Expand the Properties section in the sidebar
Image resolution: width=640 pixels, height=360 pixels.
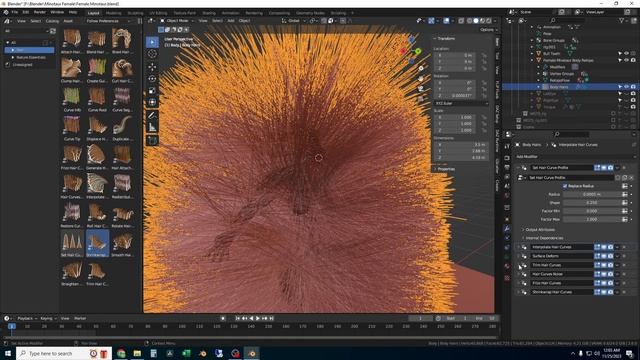click(x=446, y=169)
